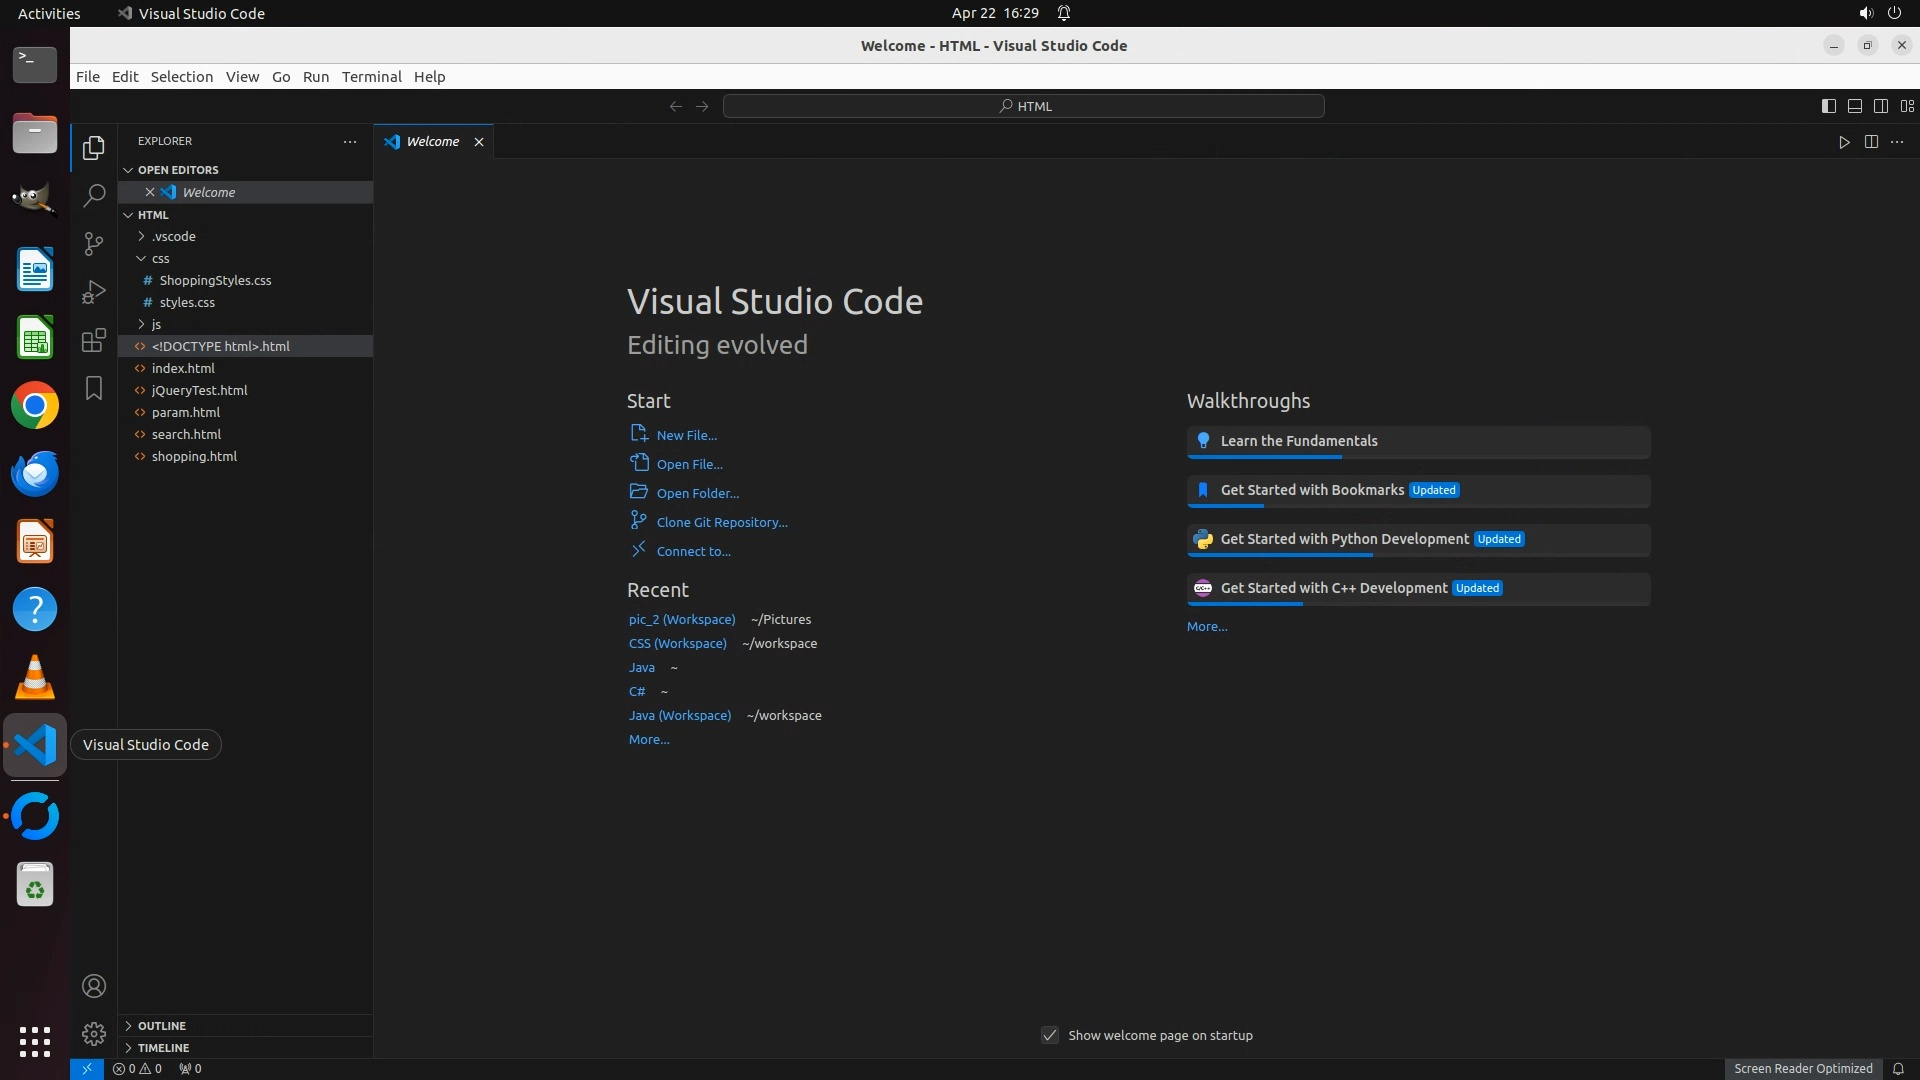Uncheck Show welcome page on startup
This screenshot has width=1920, height=1080.
click(x=1050, y=1035)
